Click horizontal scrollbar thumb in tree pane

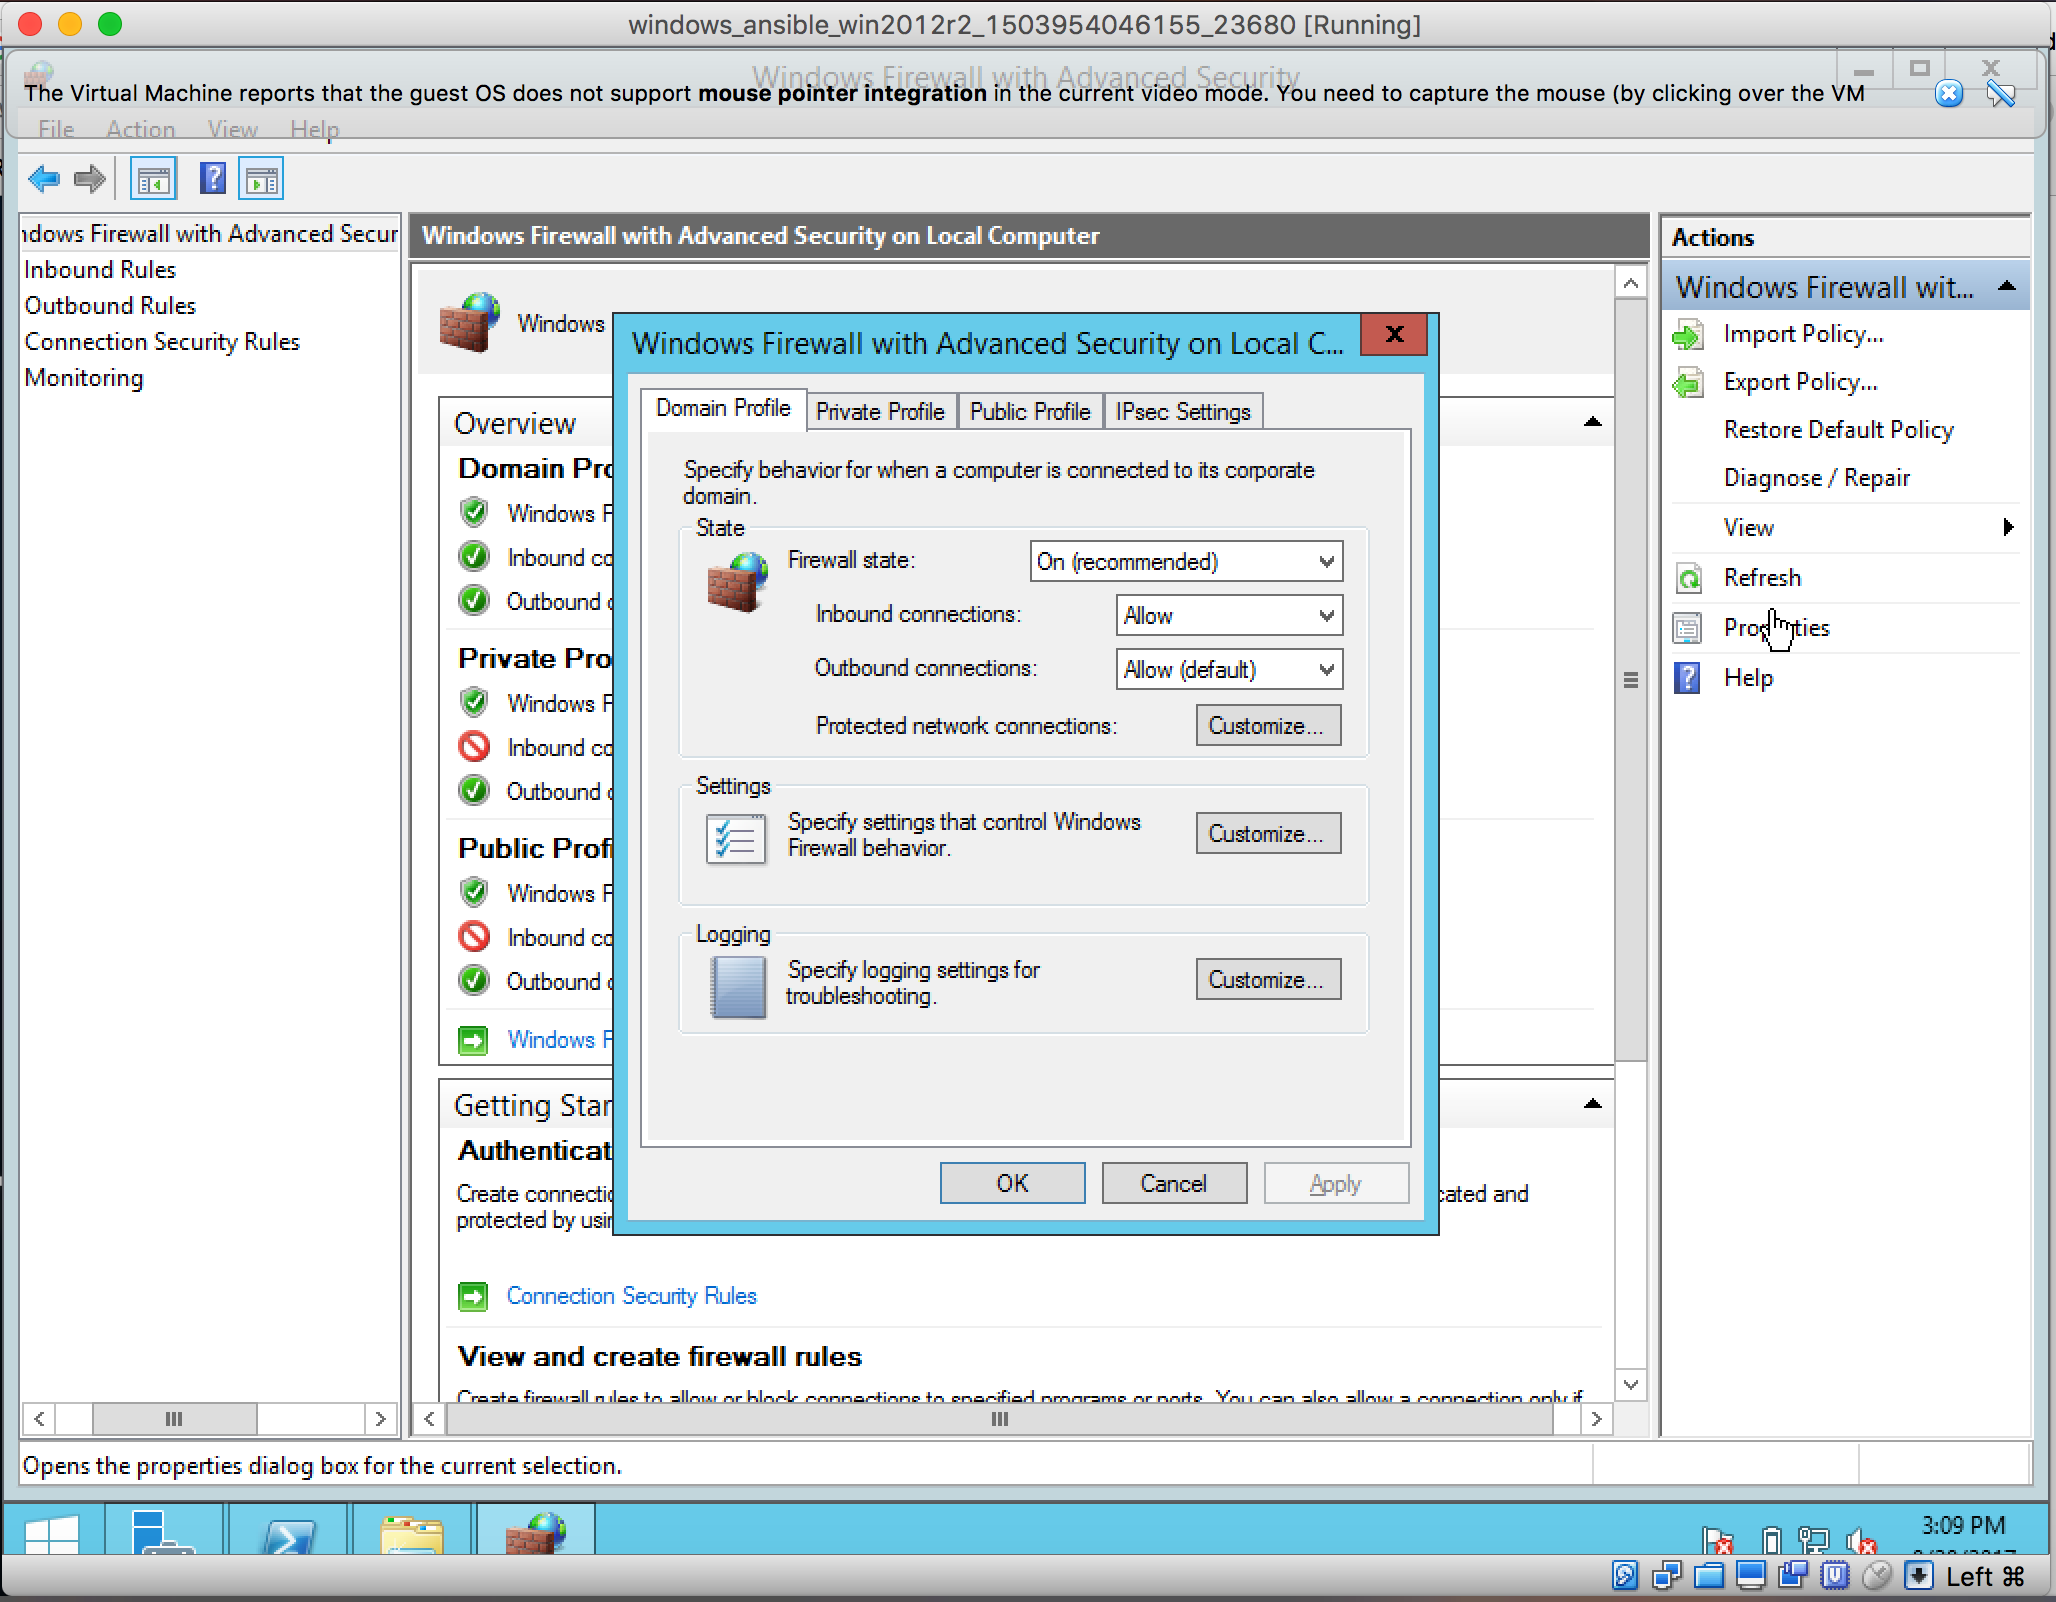pyautogui.click(x=174, y=1419)
